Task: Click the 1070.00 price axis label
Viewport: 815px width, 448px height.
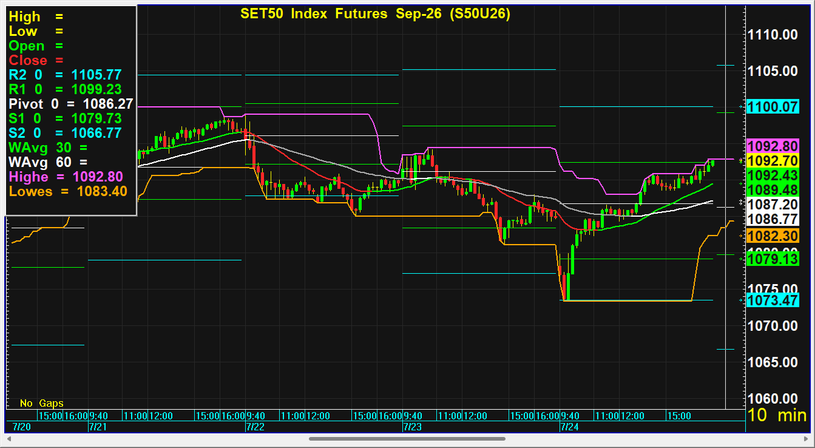Action: (x=772, y=326)
